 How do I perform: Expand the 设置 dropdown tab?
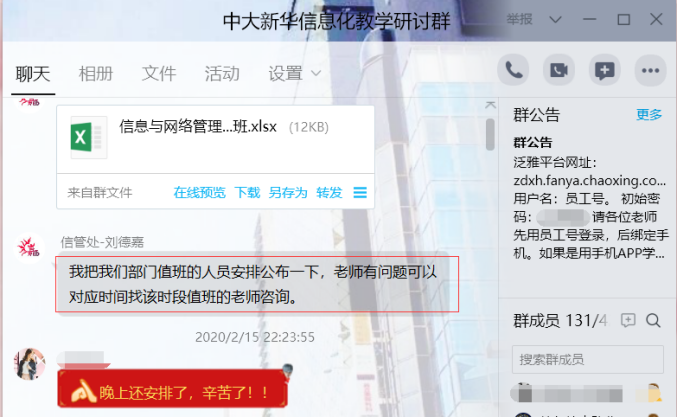[x=295, y=73]
